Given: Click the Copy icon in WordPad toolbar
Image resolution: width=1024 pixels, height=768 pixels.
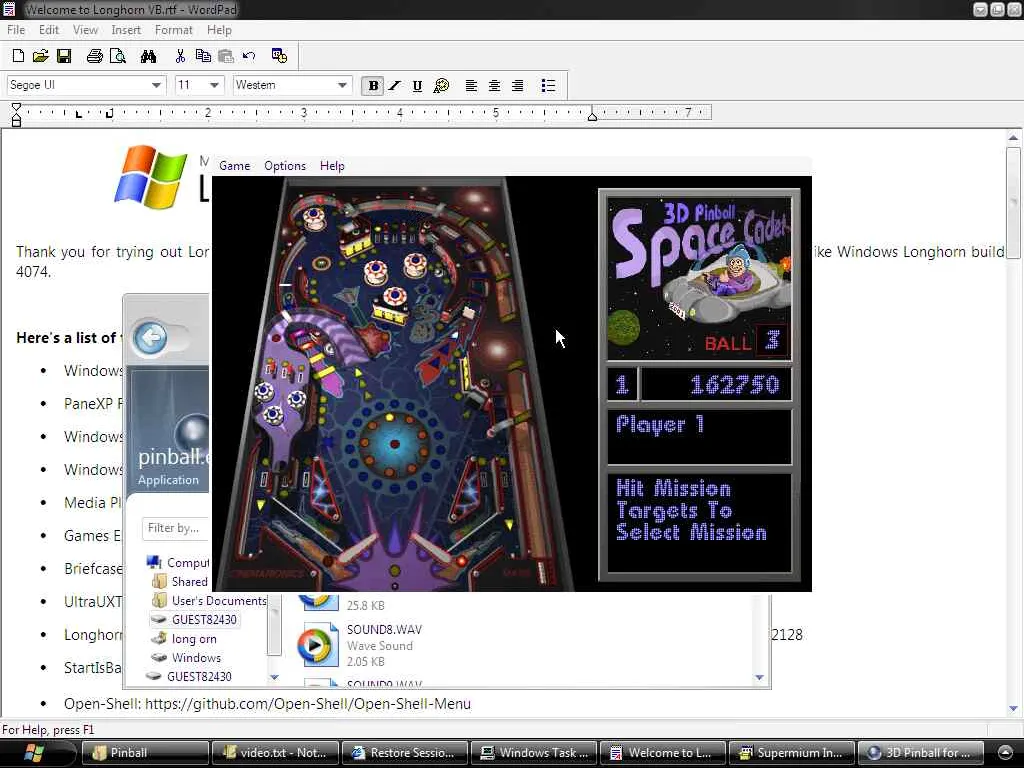Looking at the screenshot, I should click(x=203, y=56).
